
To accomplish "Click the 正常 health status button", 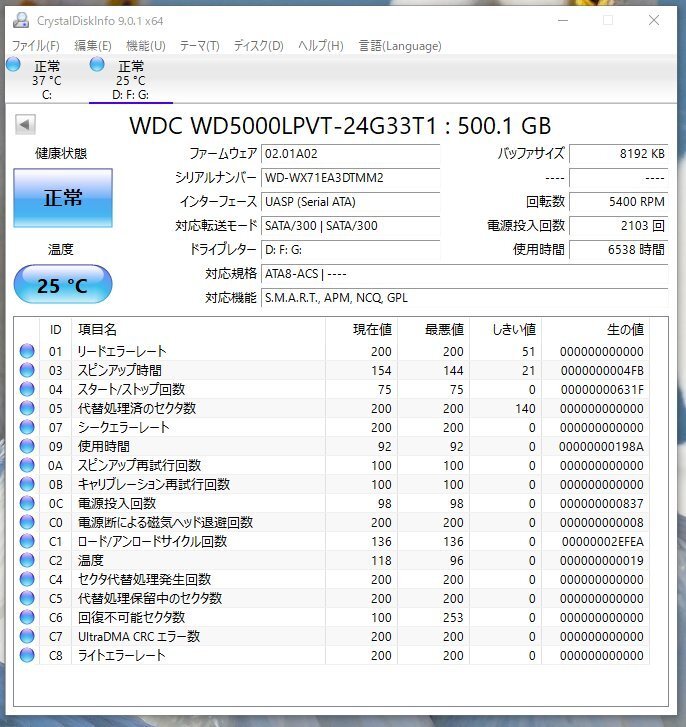I will [x=63, y=198].
